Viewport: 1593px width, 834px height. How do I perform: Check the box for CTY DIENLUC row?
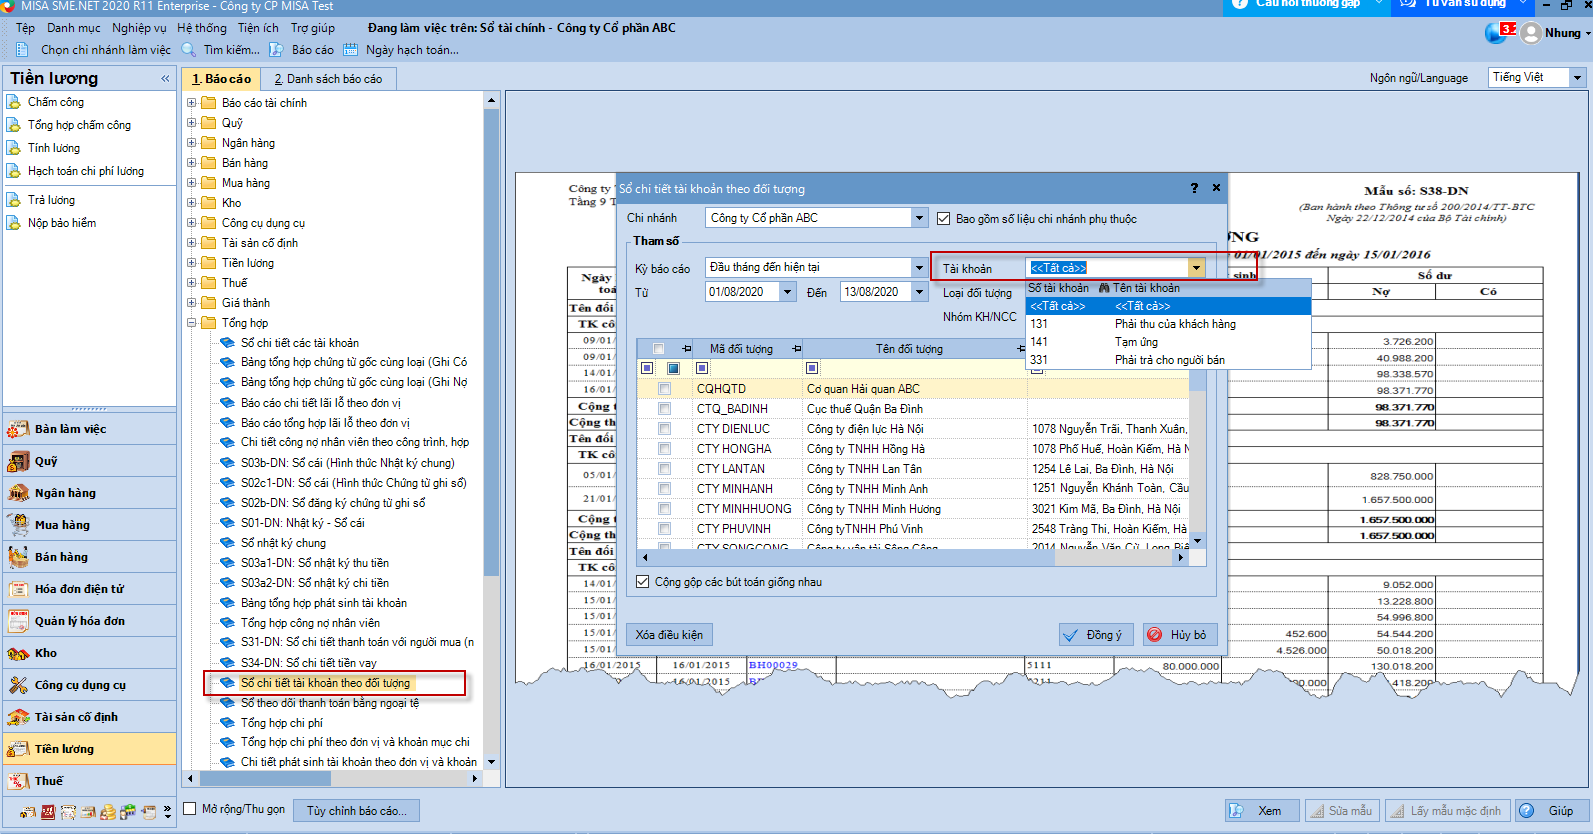665,429
